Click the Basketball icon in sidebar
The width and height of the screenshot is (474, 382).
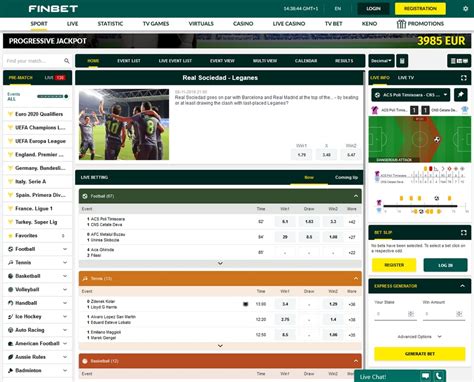10,276
